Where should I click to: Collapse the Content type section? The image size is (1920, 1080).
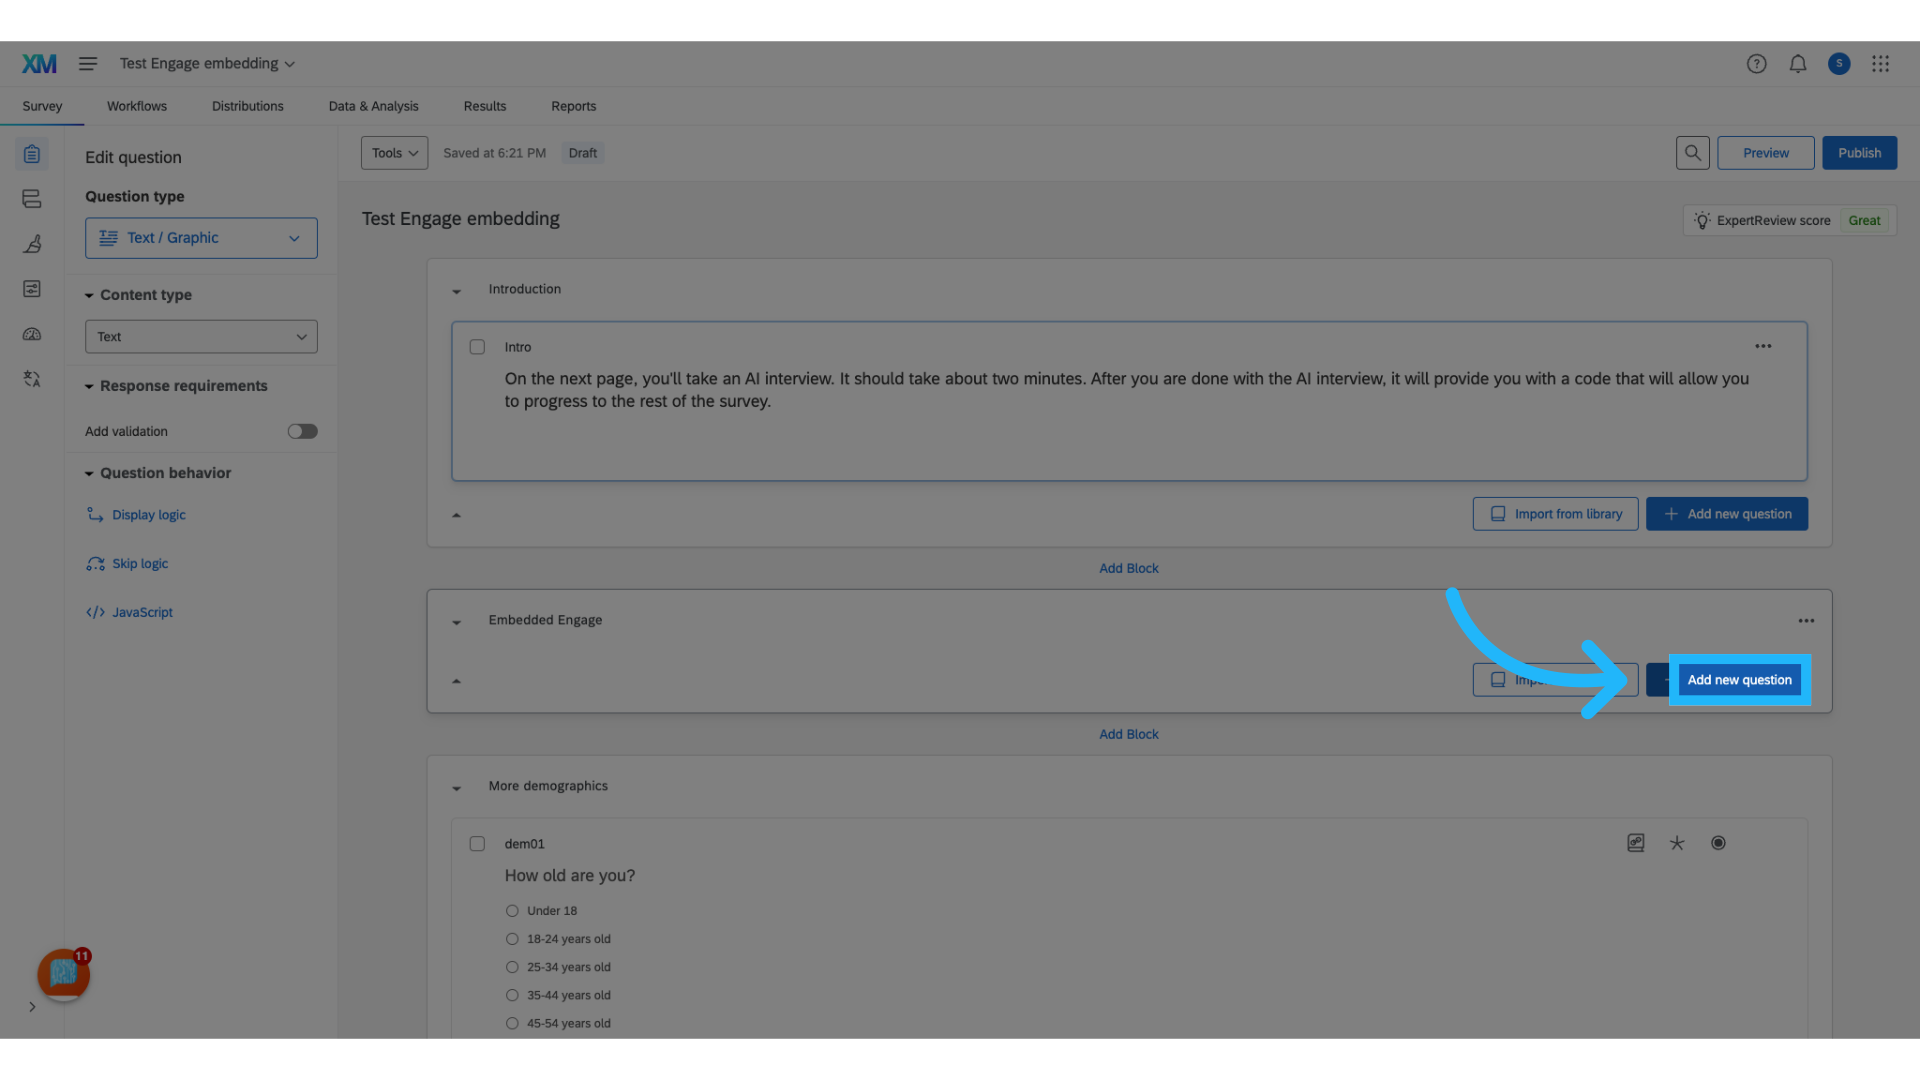click(x=89, y=296)
